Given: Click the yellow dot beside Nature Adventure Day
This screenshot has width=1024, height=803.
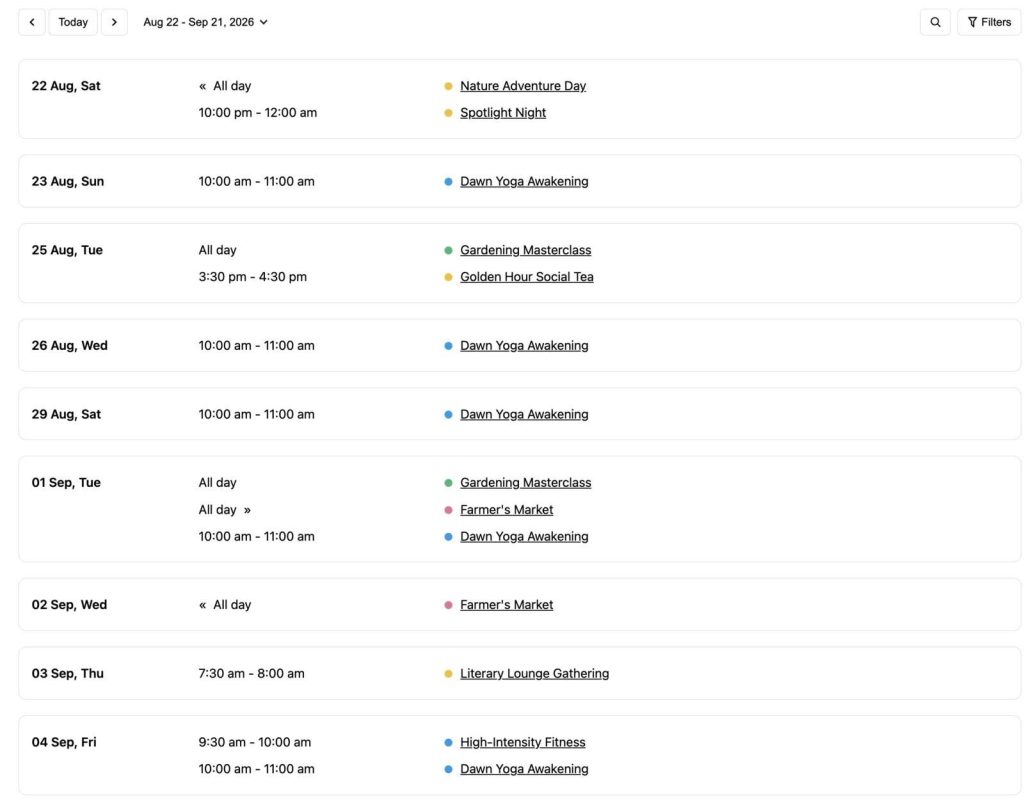Looking at the screenshot, I should click(x=448, y=86).
